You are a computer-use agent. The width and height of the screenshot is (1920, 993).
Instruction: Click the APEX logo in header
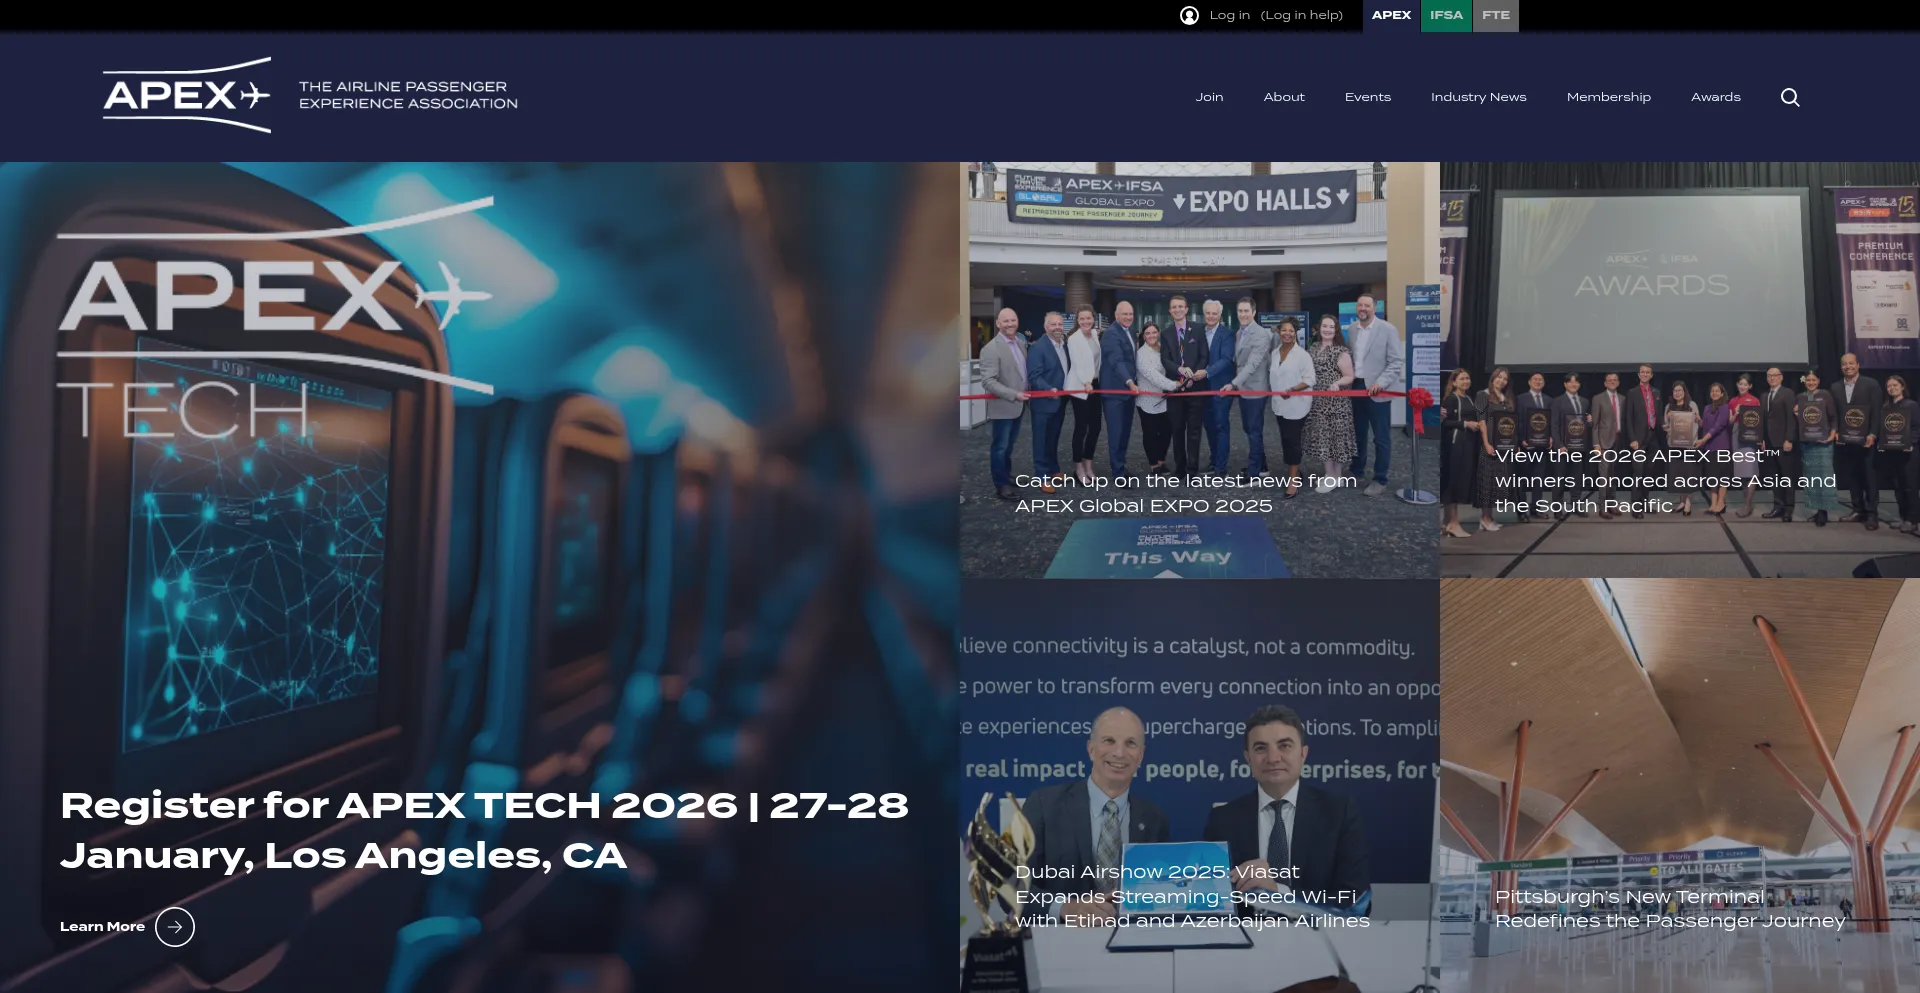coord(187,96)
